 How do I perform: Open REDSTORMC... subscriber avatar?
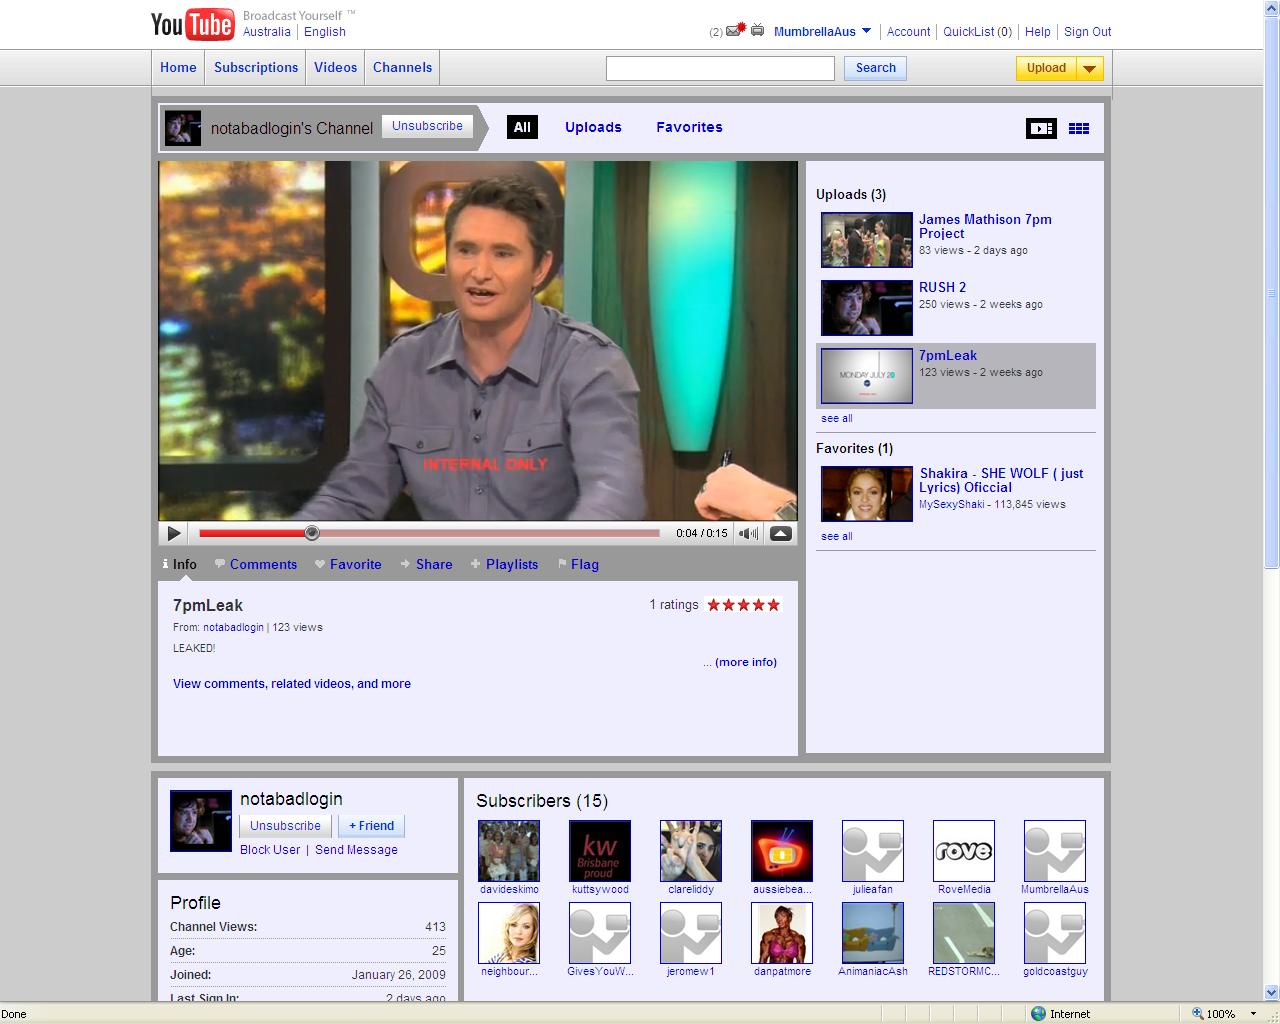point(964,933)
